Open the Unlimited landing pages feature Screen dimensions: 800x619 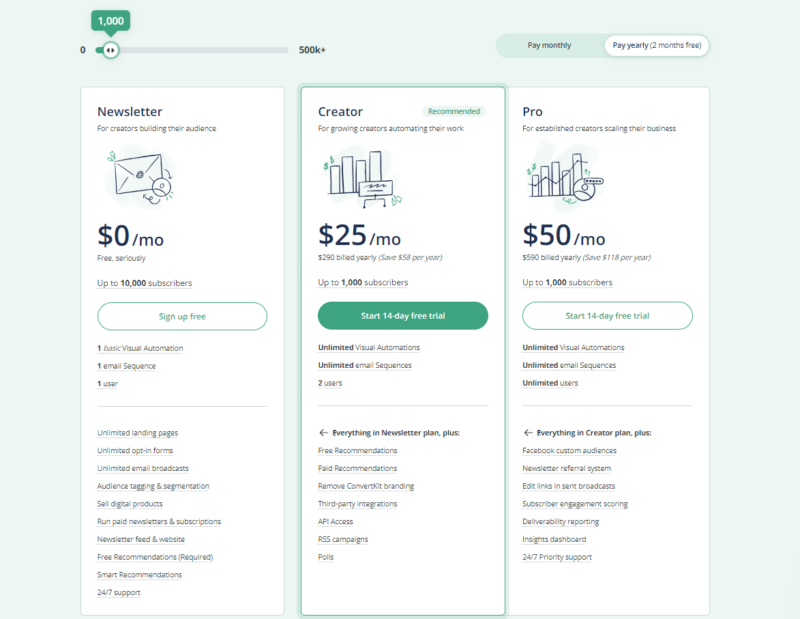click(138, 432)
